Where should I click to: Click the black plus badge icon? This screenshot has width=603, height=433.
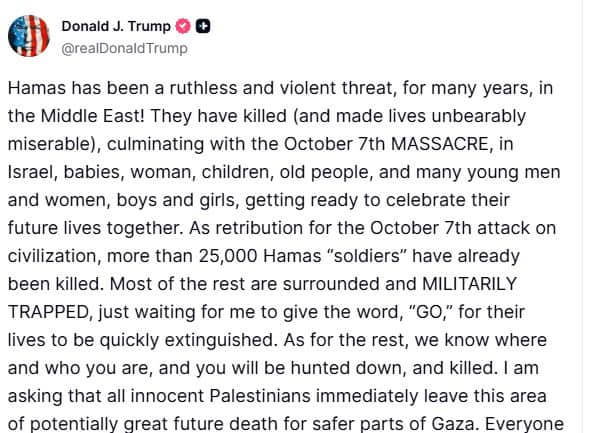(x=202, y=27)
